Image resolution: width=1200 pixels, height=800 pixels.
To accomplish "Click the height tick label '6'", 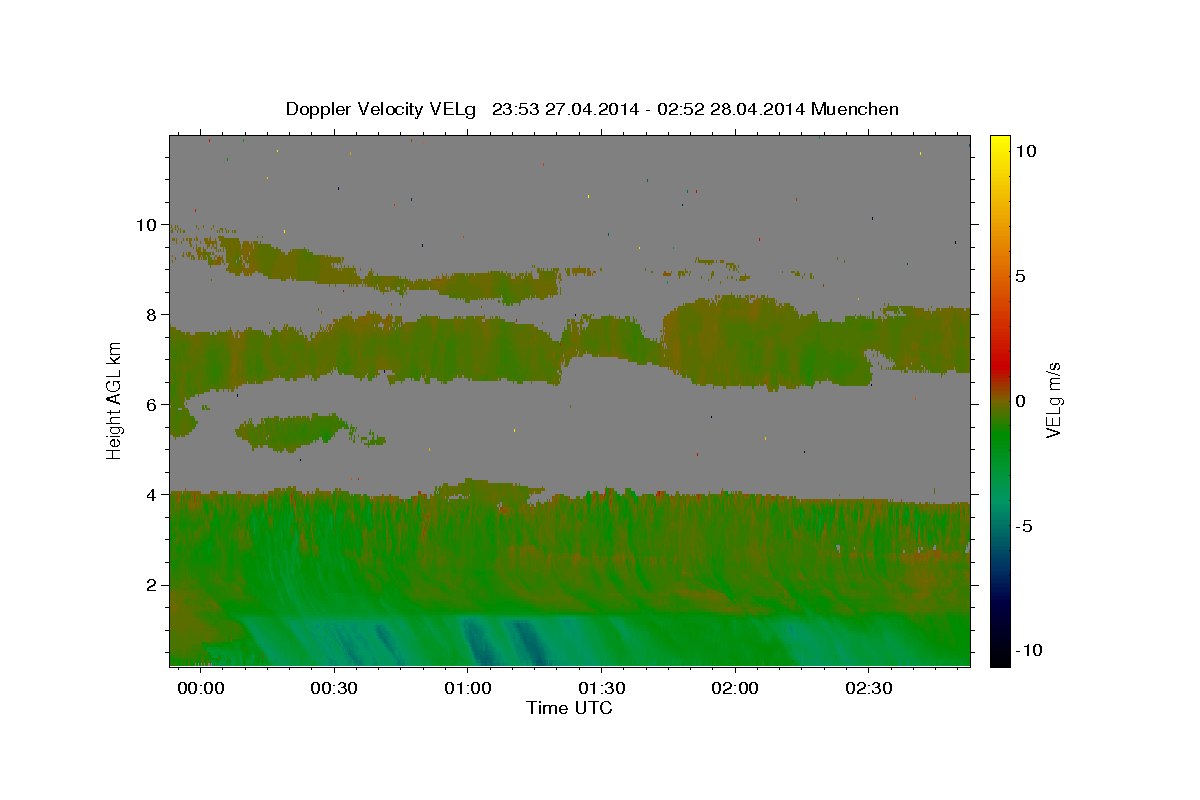I will [x=151, y=405].
